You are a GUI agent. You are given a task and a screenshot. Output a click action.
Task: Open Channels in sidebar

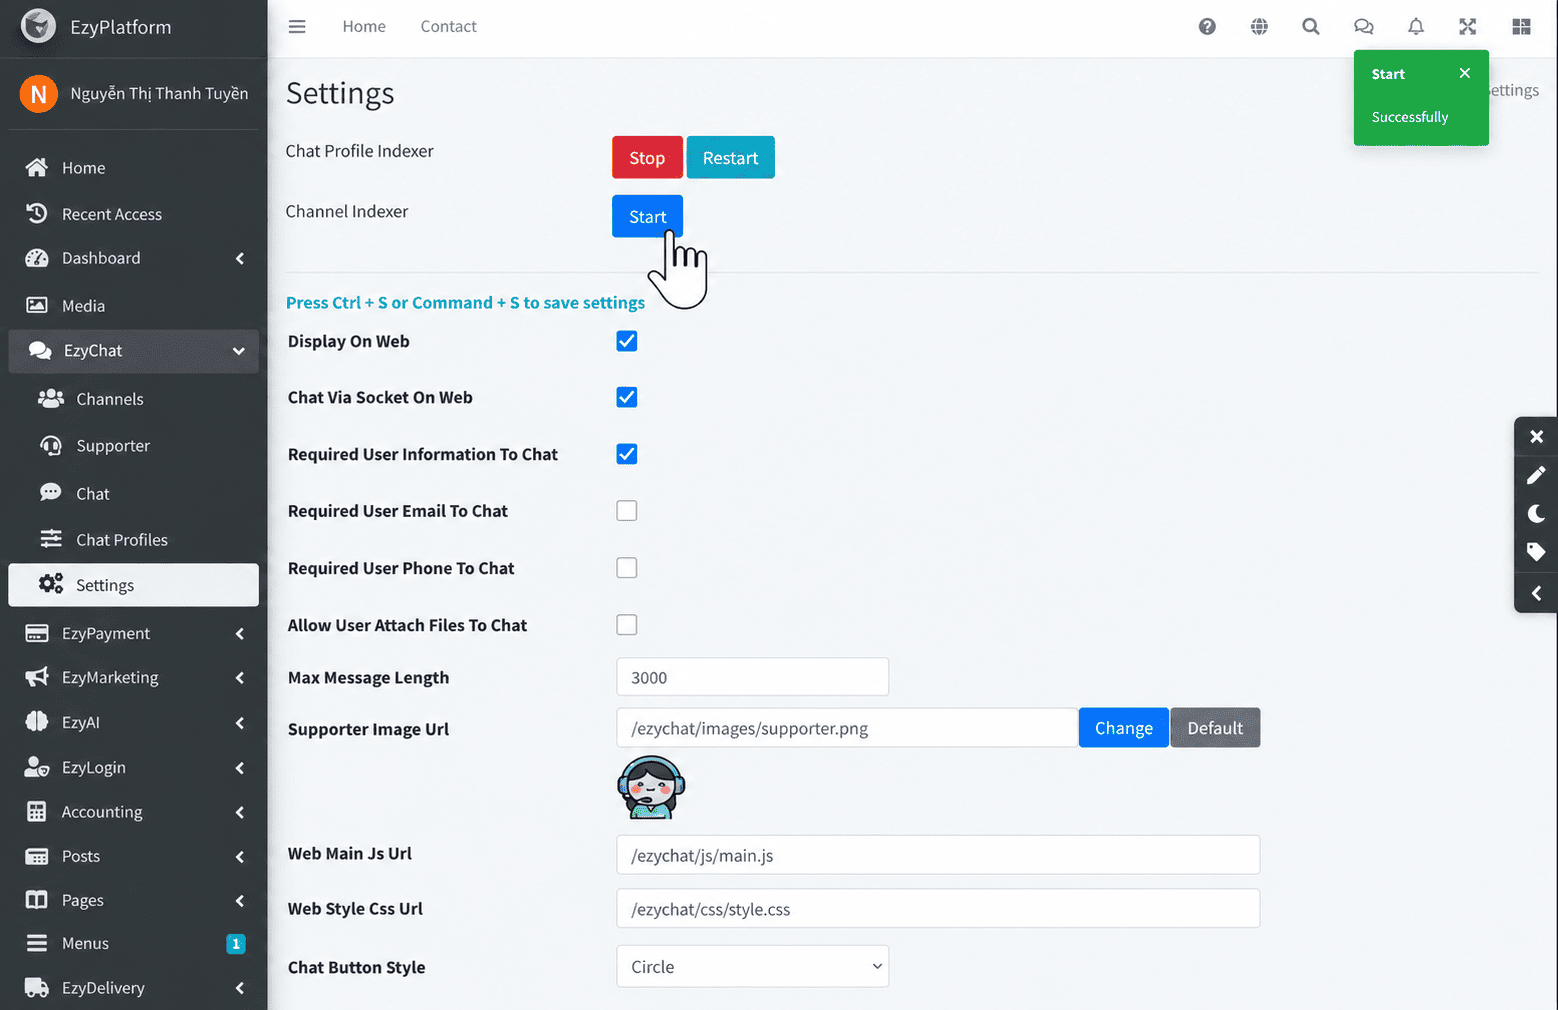[133, 399]
